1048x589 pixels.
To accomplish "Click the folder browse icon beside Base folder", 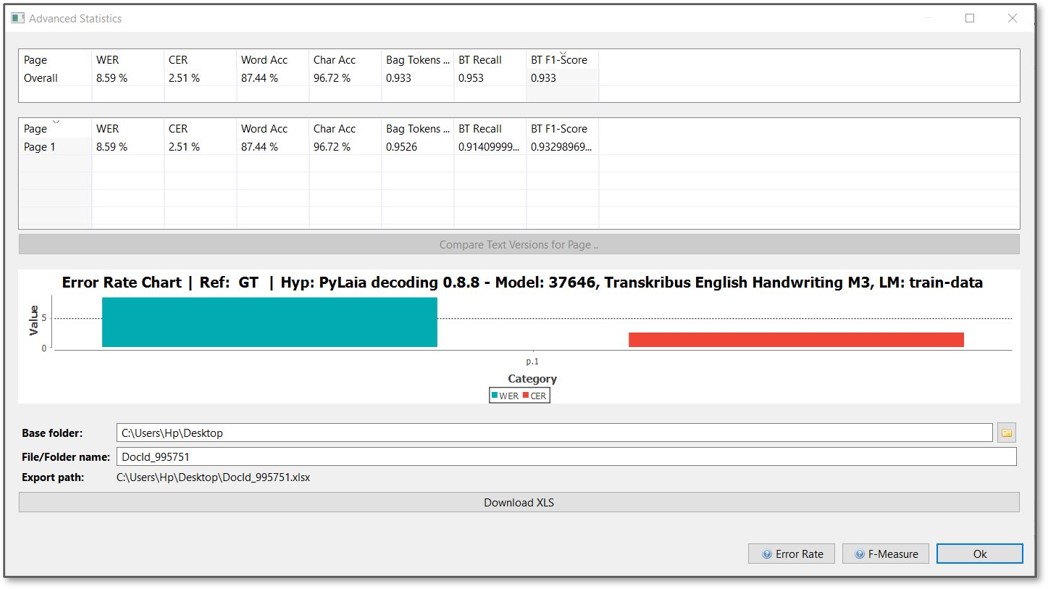I will point(1006,433).
